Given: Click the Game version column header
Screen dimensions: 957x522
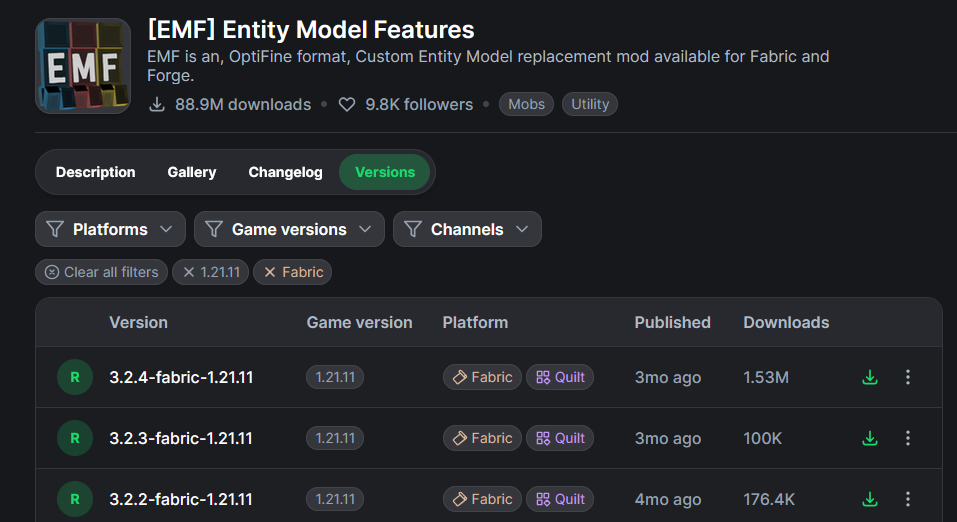Looking at the screenshot, I should (359, 322).
